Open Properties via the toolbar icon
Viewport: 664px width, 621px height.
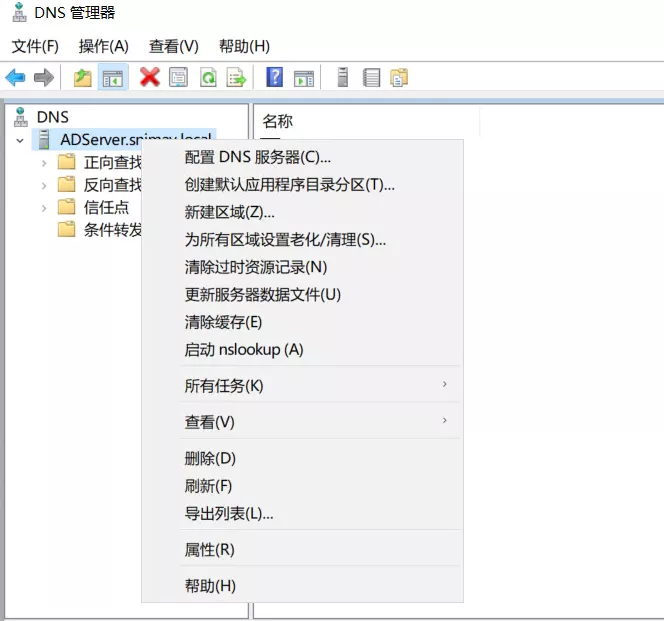coord(178,78)
